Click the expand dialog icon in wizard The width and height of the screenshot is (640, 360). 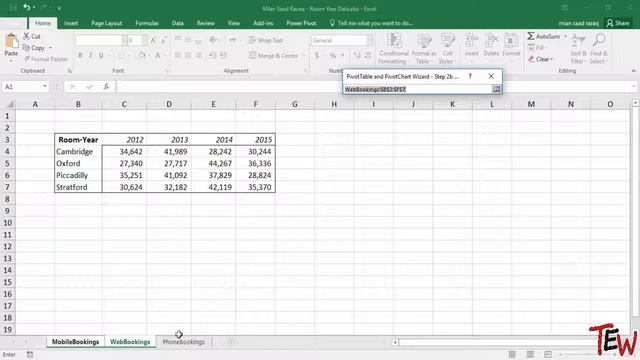496,89
